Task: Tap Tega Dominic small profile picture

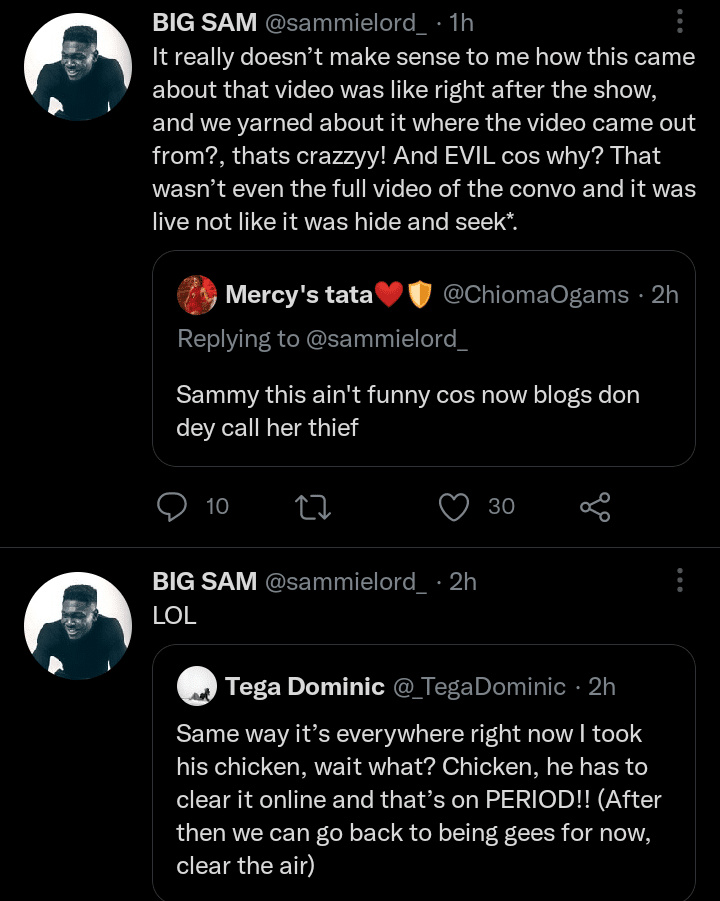Action: 197,686
